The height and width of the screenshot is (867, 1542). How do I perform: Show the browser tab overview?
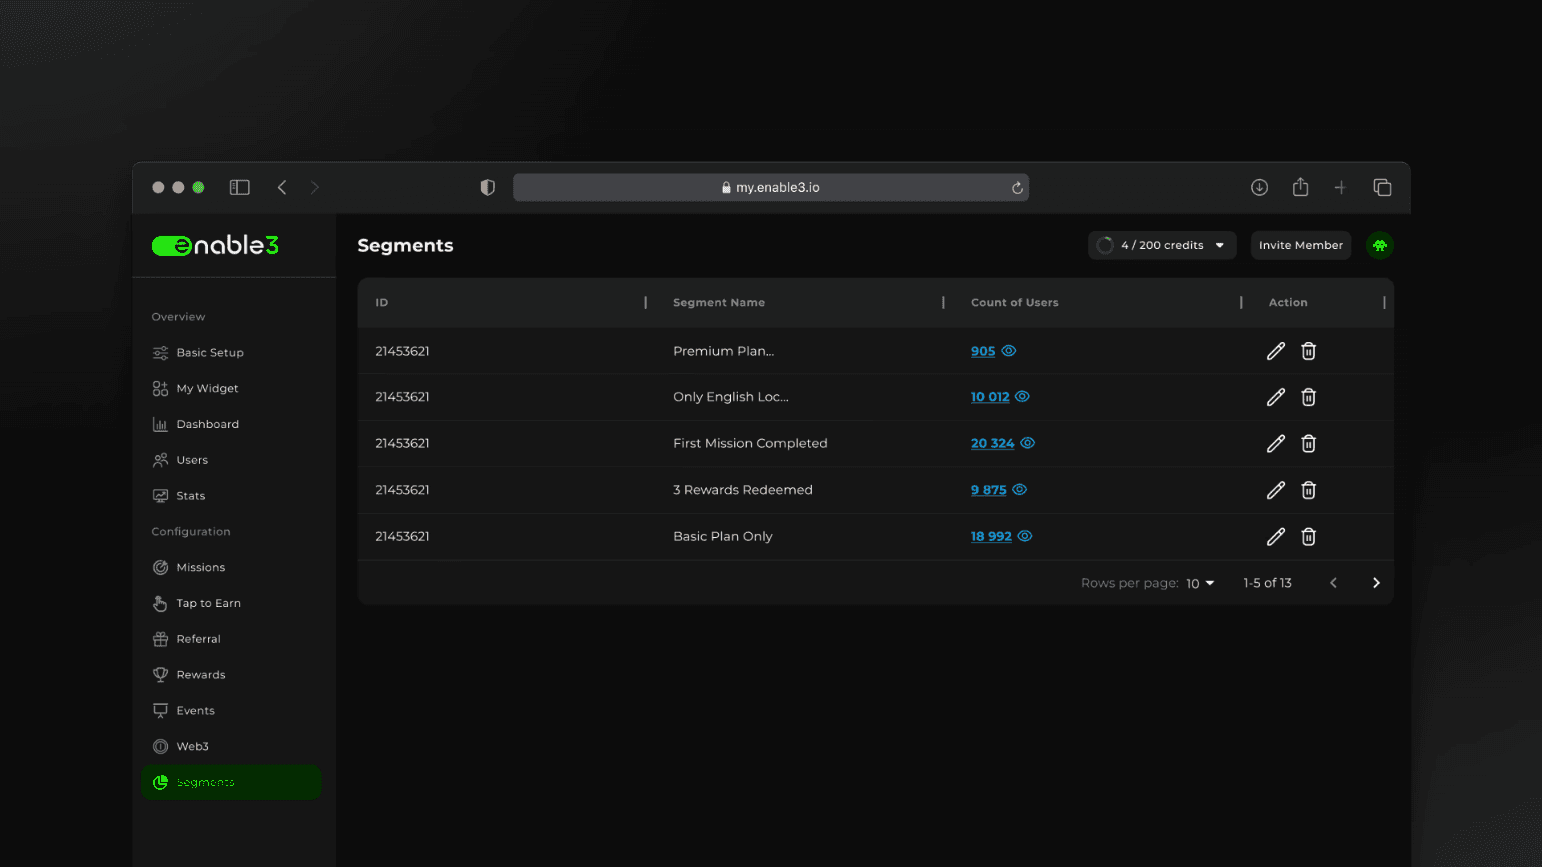click(x=1382, y=187)
